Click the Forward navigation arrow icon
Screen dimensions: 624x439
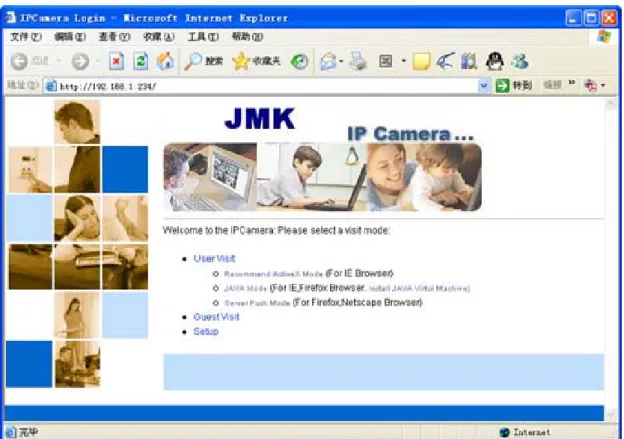click(x=80, y=61)
